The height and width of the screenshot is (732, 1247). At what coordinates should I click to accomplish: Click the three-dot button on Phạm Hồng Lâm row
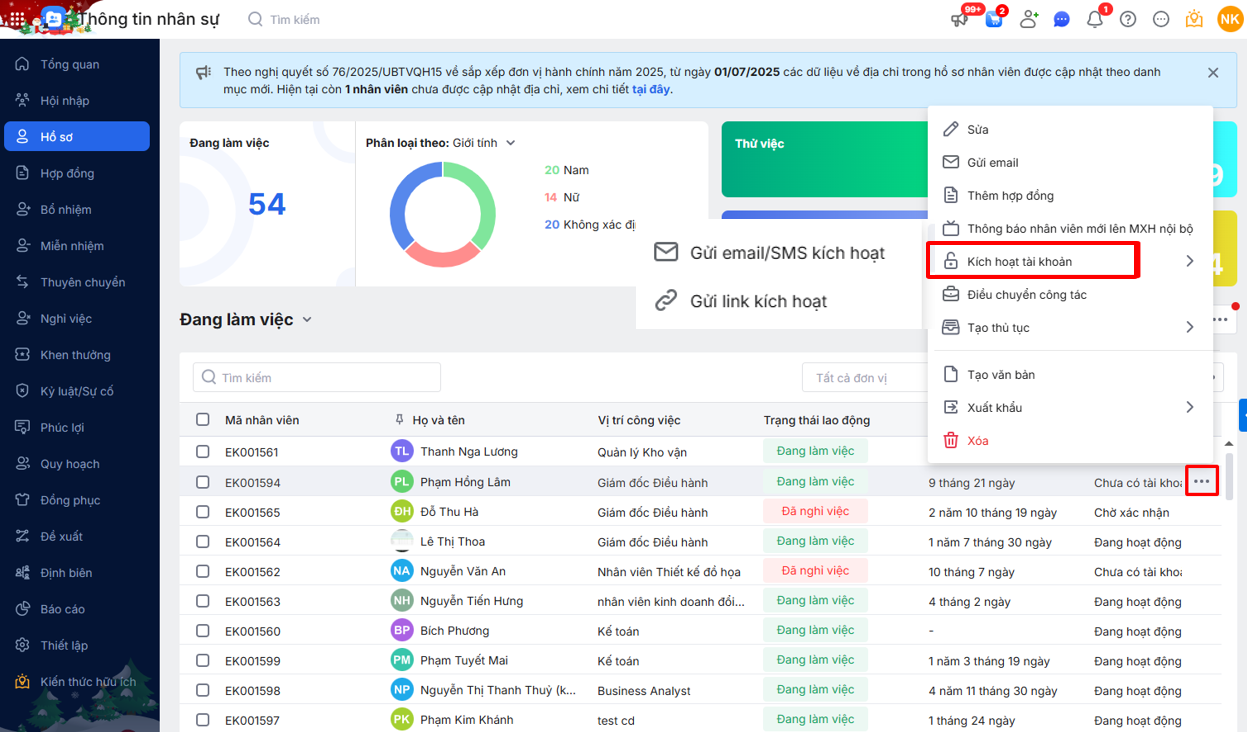1201,482
